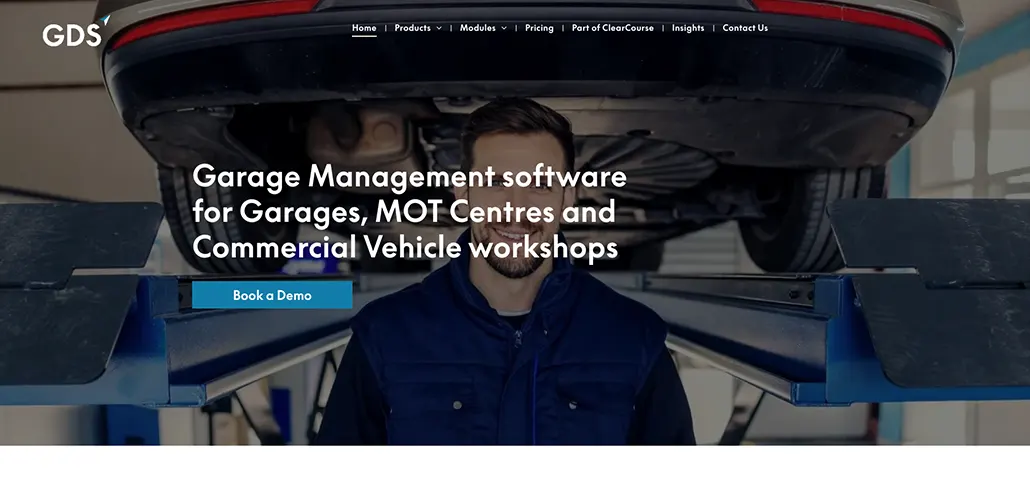Click the Garage Management software headline
The image size is (1030, 477).
[x=409, y=212]
